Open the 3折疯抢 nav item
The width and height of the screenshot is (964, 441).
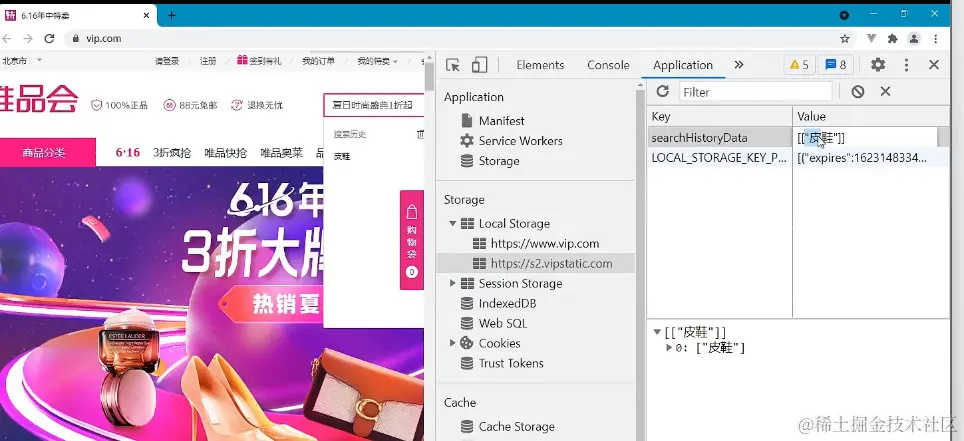point(172,153)
